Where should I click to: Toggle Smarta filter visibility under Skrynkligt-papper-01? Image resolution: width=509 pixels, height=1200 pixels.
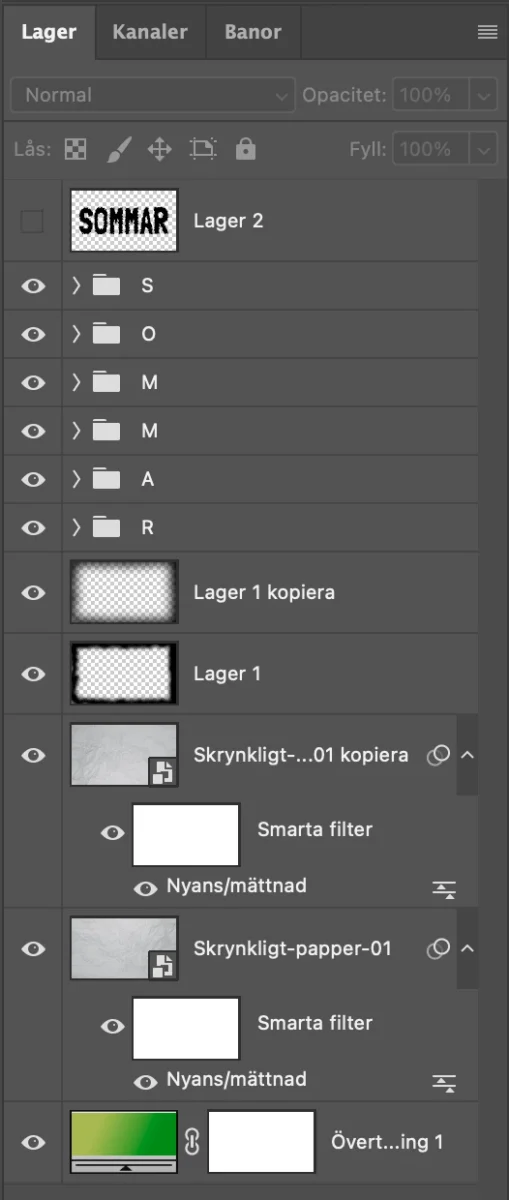click(113, 1027)
